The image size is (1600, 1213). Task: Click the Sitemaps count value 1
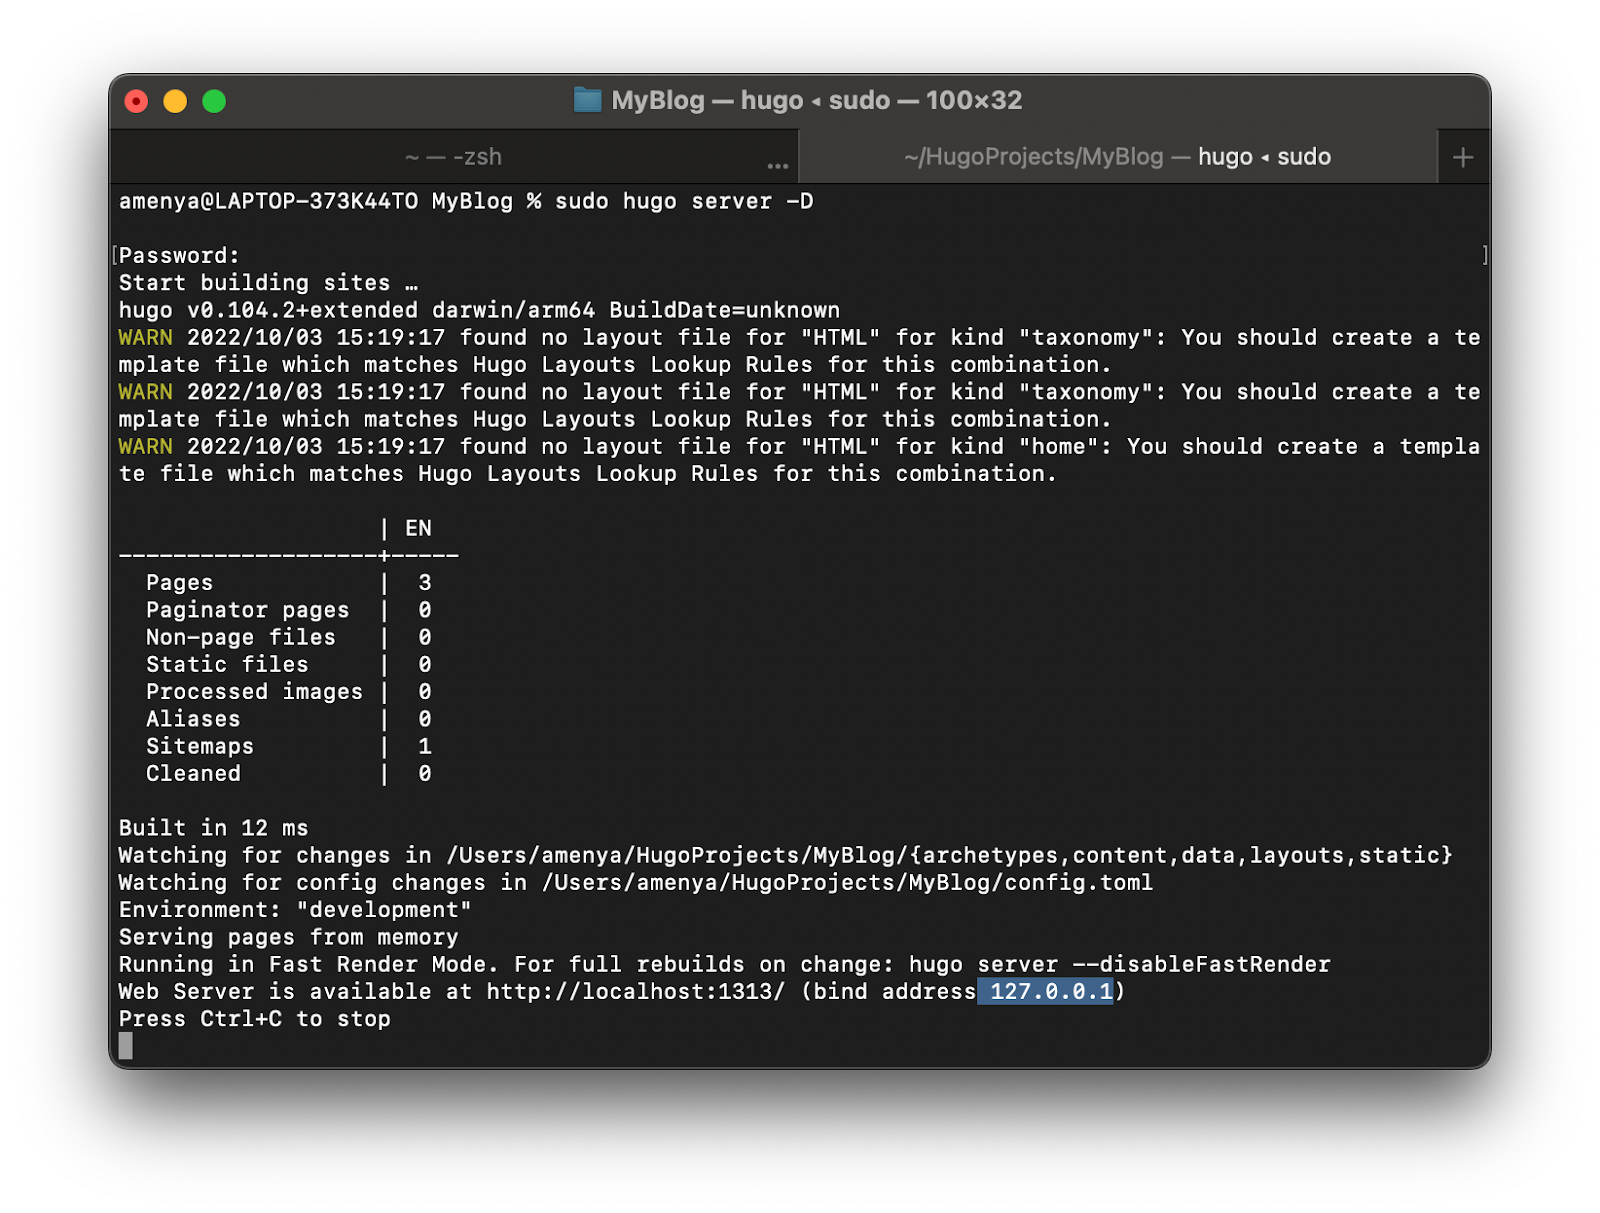[x=425, y=746]
